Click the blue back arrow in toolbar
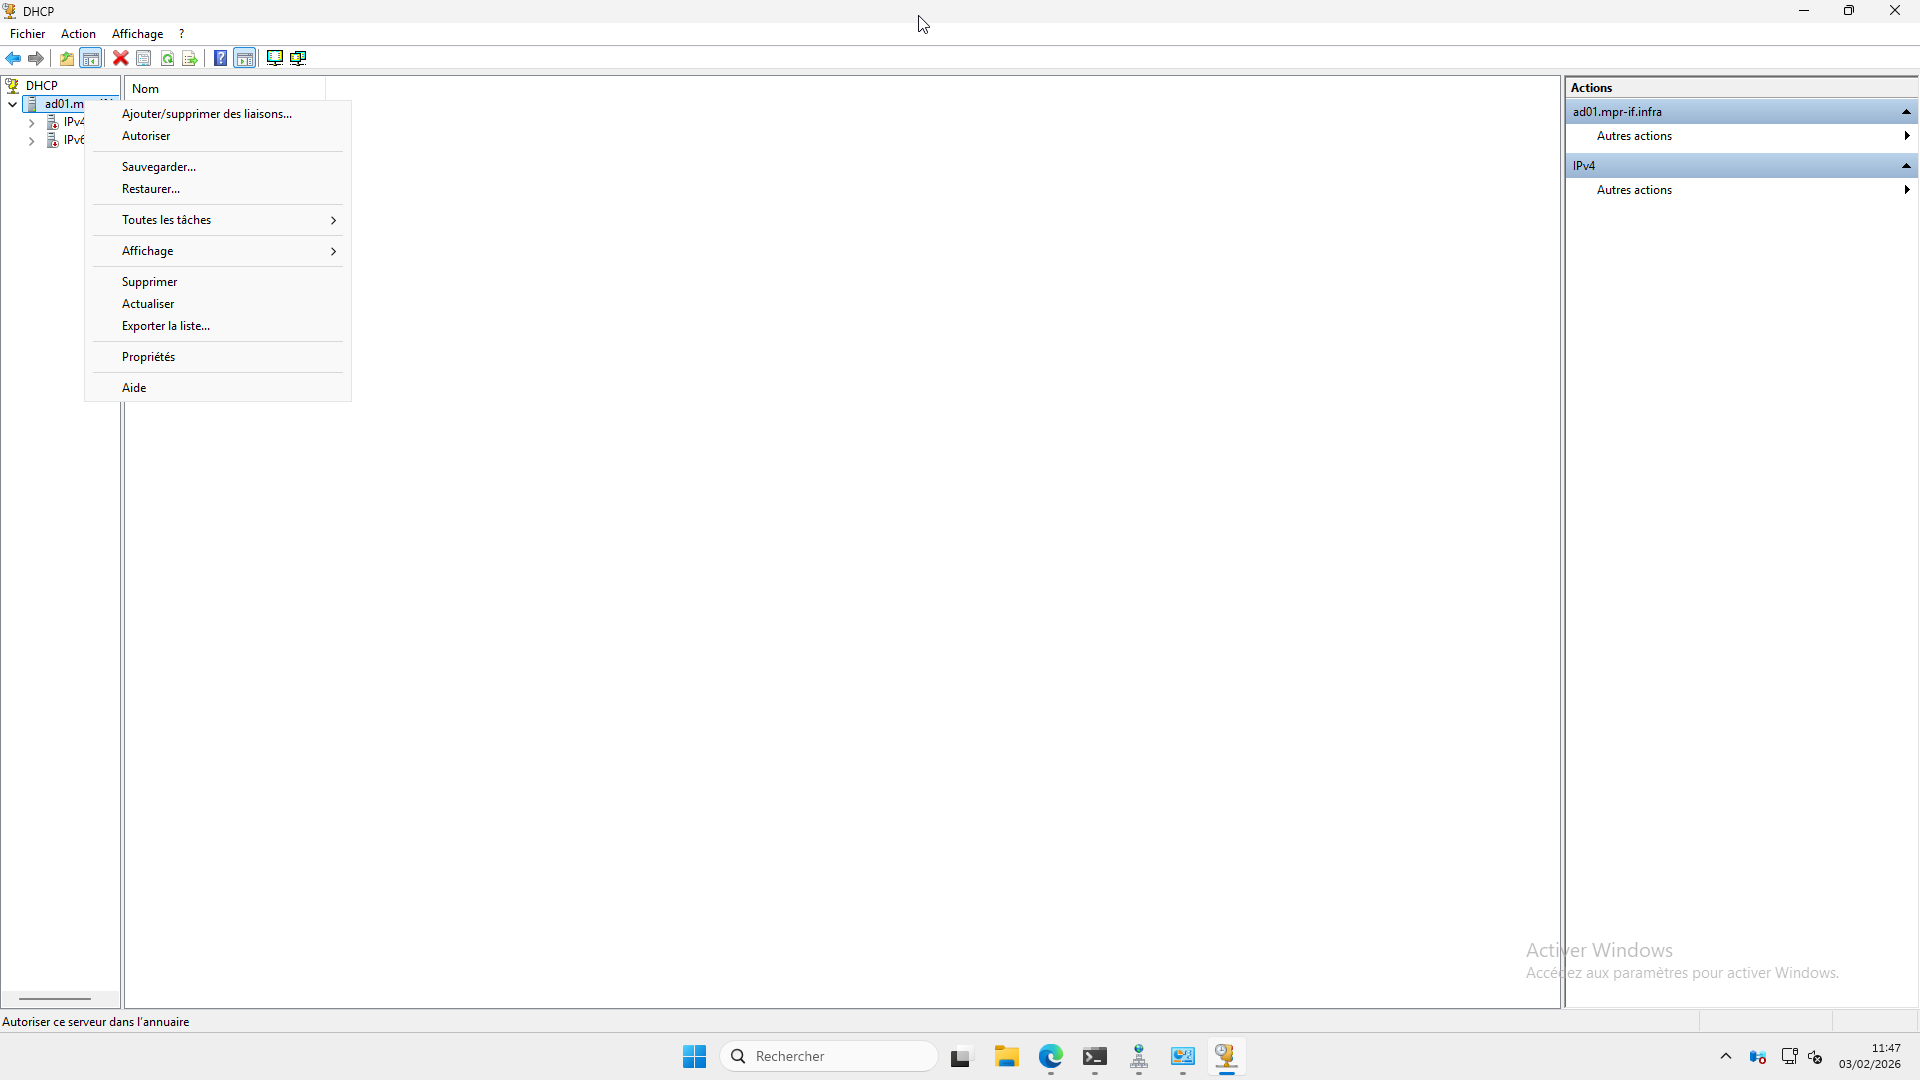 click(x=13, y=58)
